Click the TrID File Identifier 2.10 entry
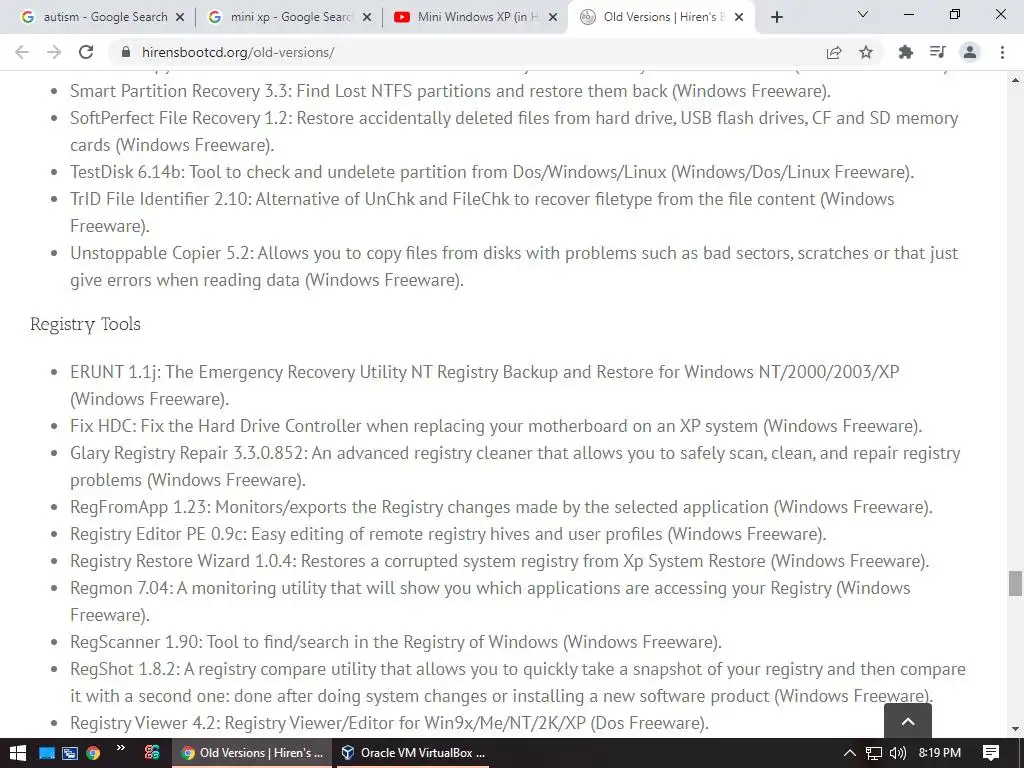1024x768 pixels. [x=482, y=212]
